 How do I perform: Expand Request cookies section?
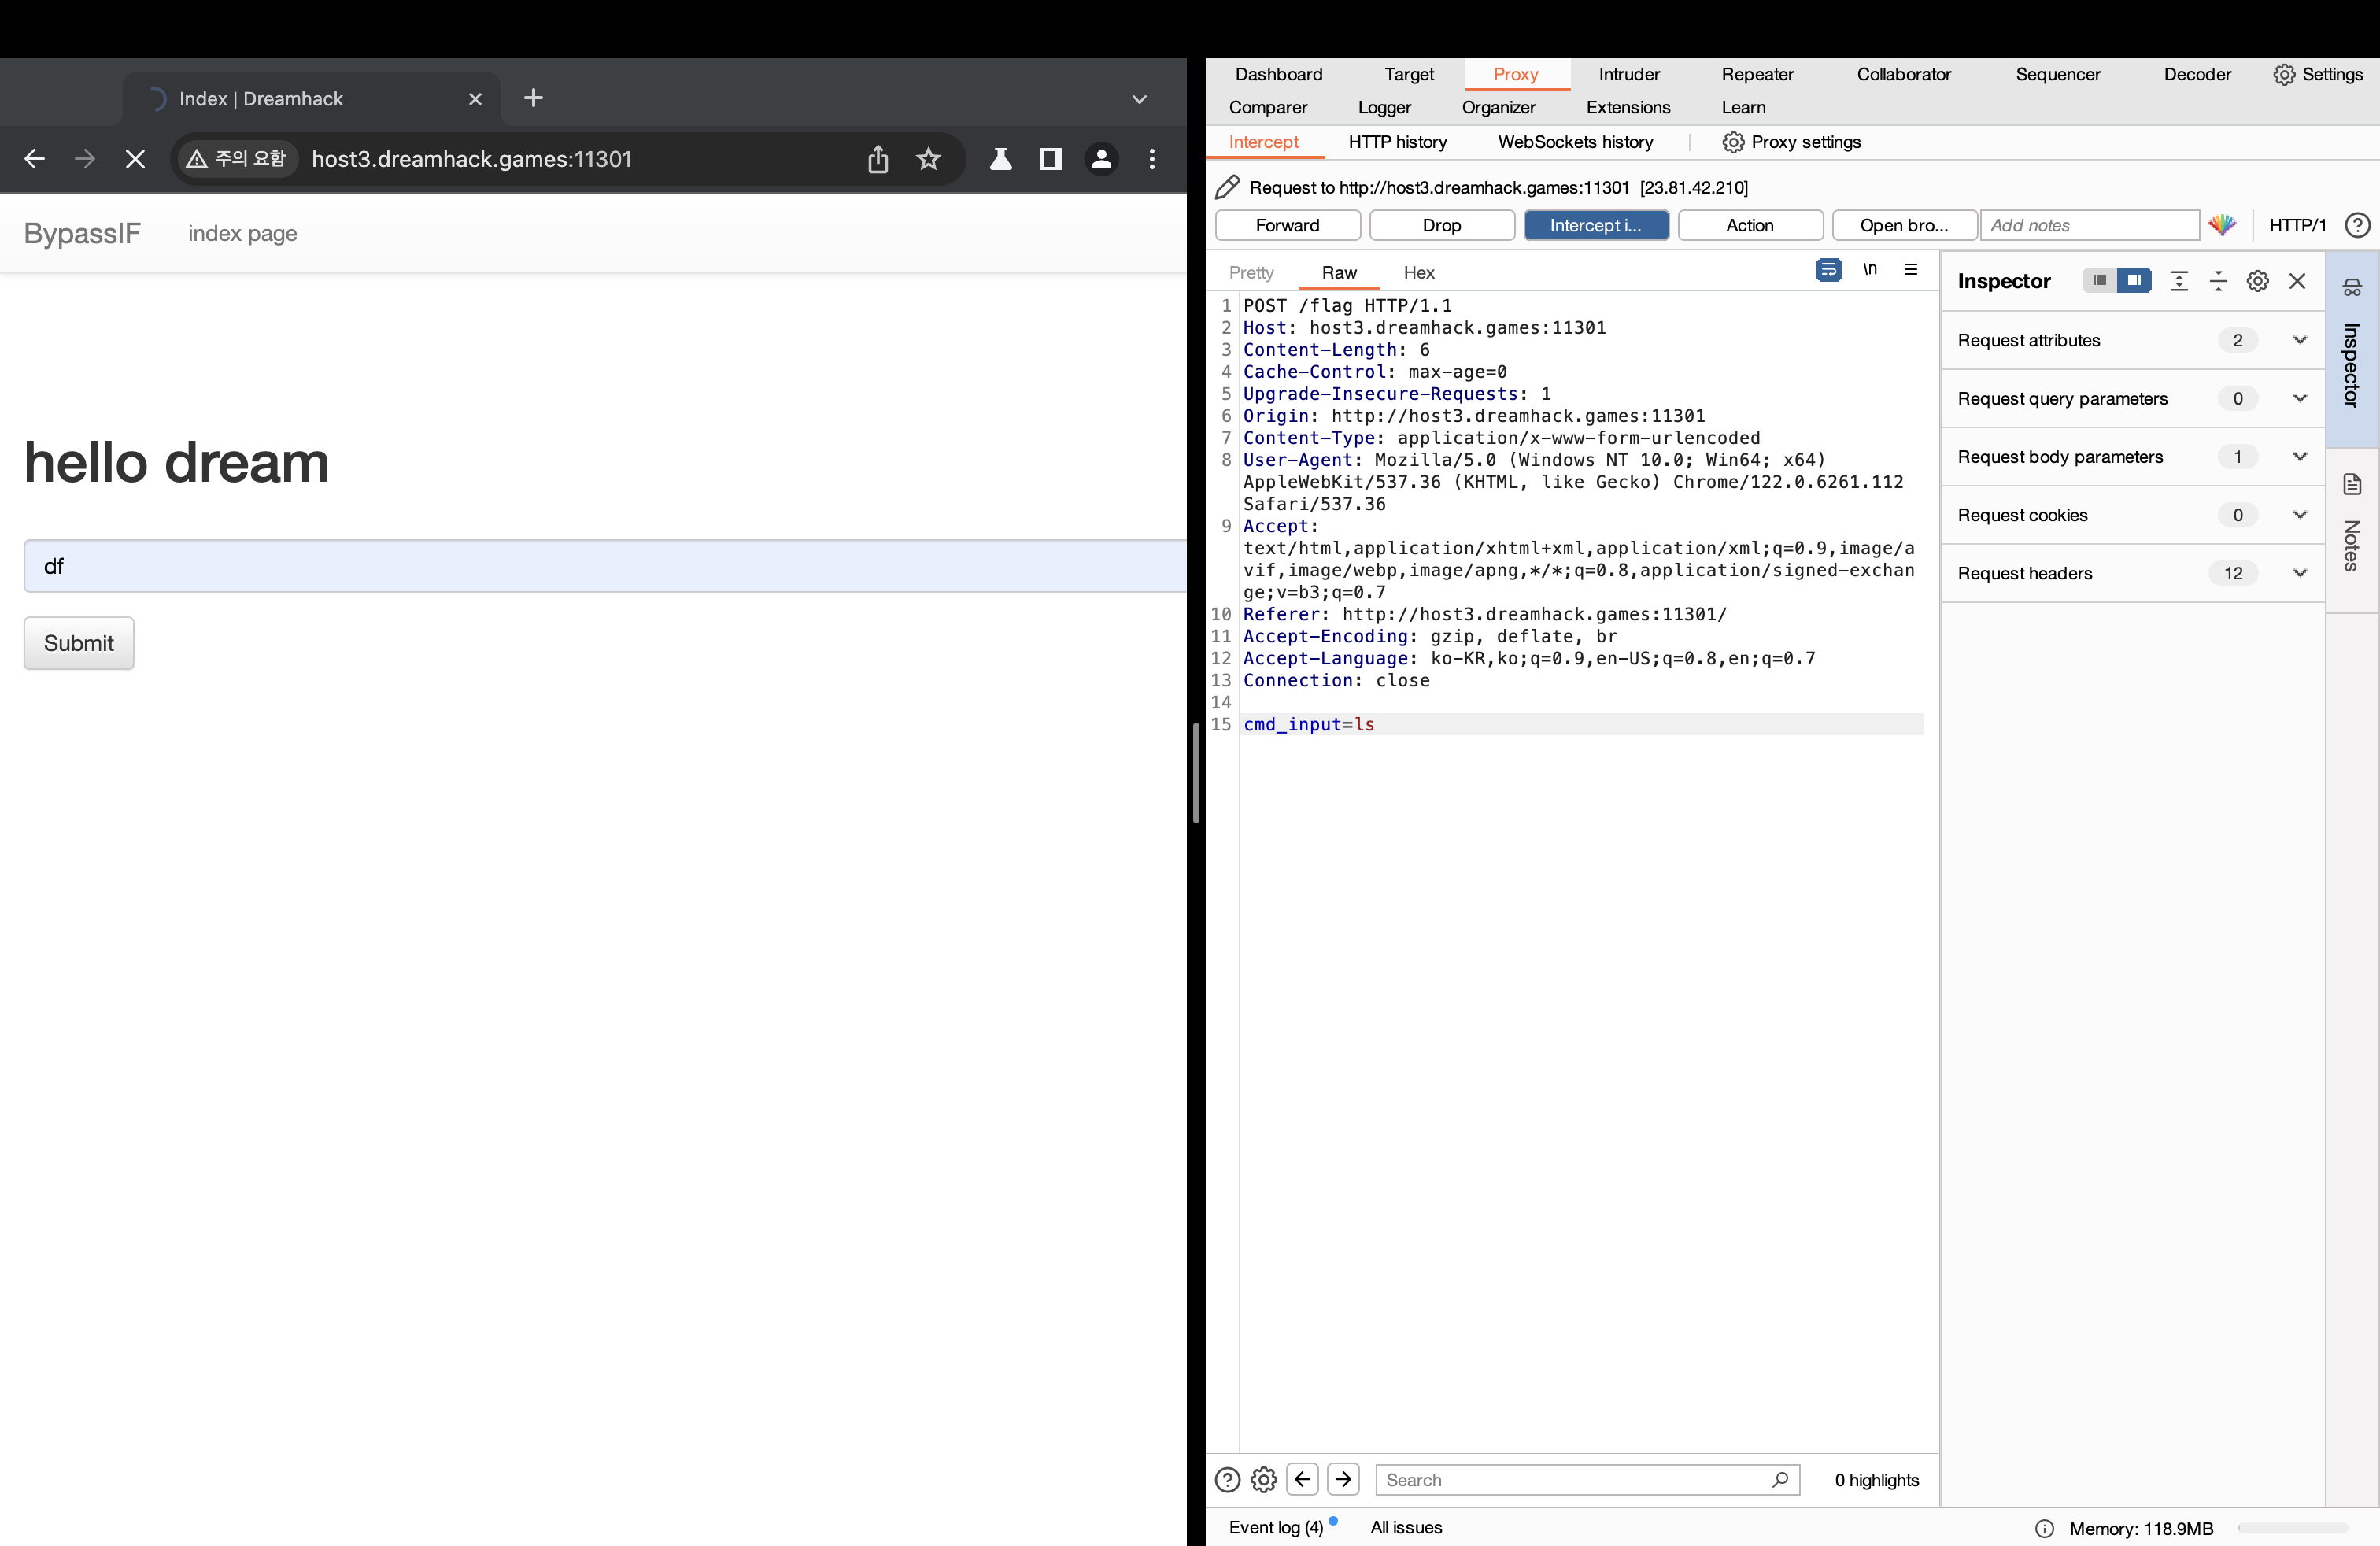2132,515
